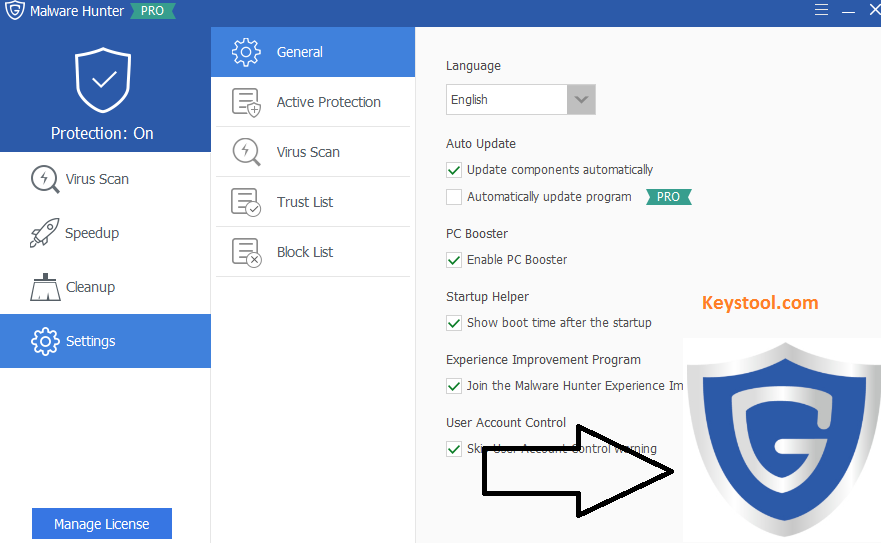Viewport: 881px width, 543px height.
Task: Click the Language section label
Action: click(x=473, y=66)
